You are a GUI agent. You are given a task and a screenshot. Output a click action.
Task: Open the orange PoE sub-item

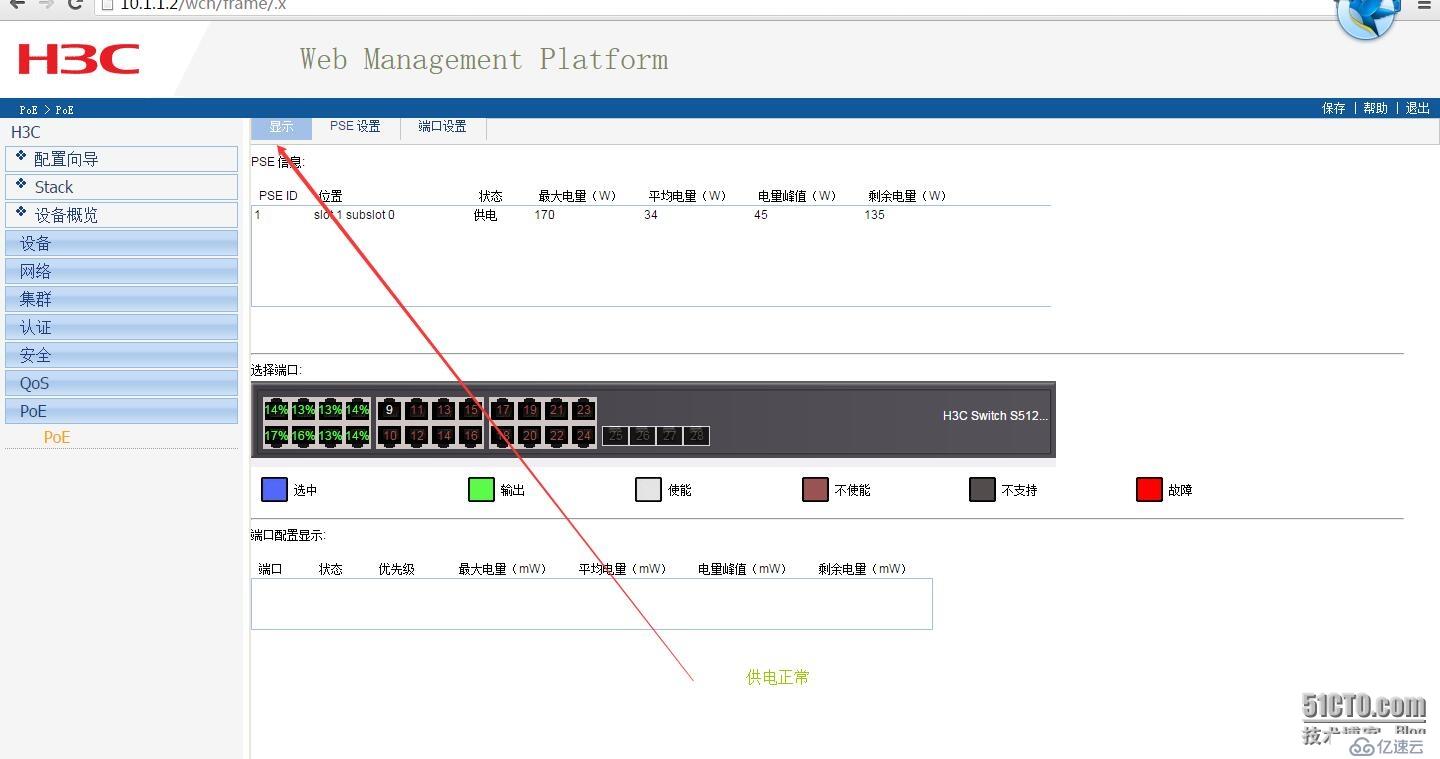[x=57, y=437]
